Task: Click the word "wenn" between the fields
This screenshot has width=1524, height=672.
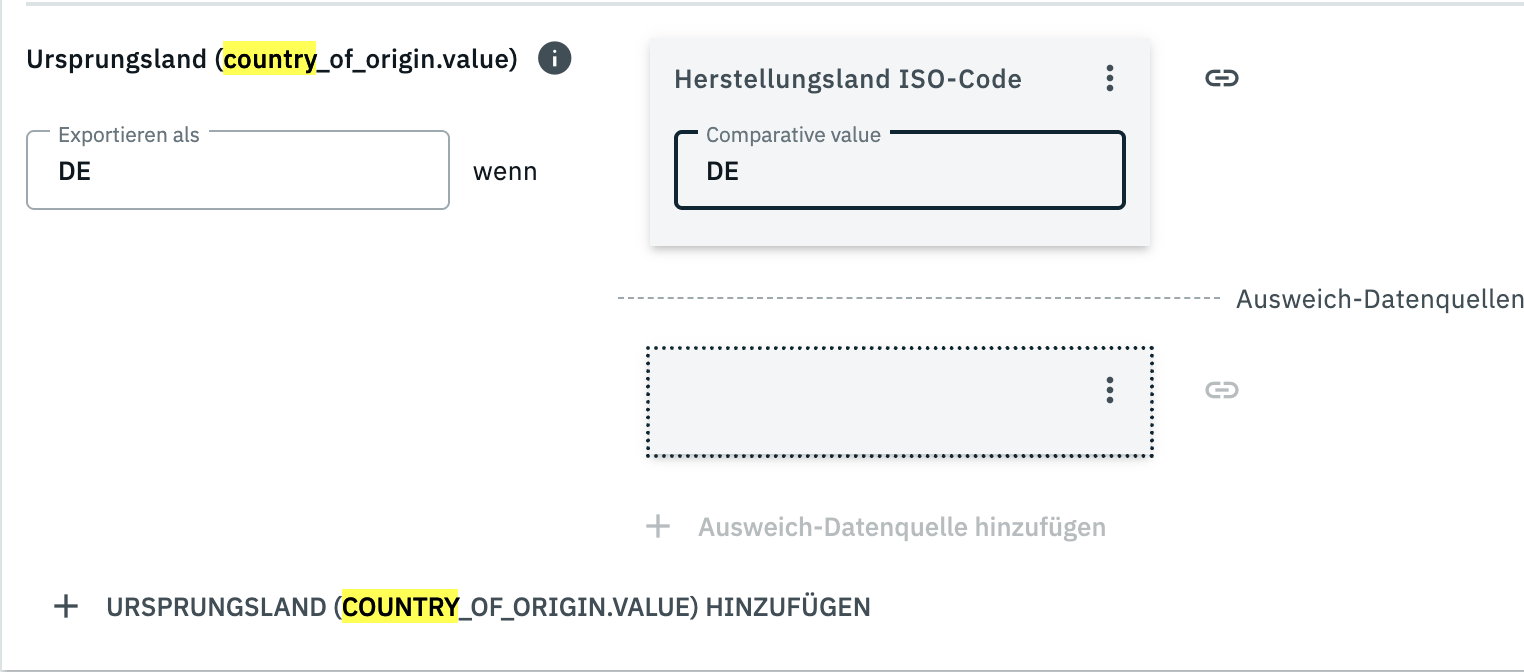Action: click(x=505, y=172)
